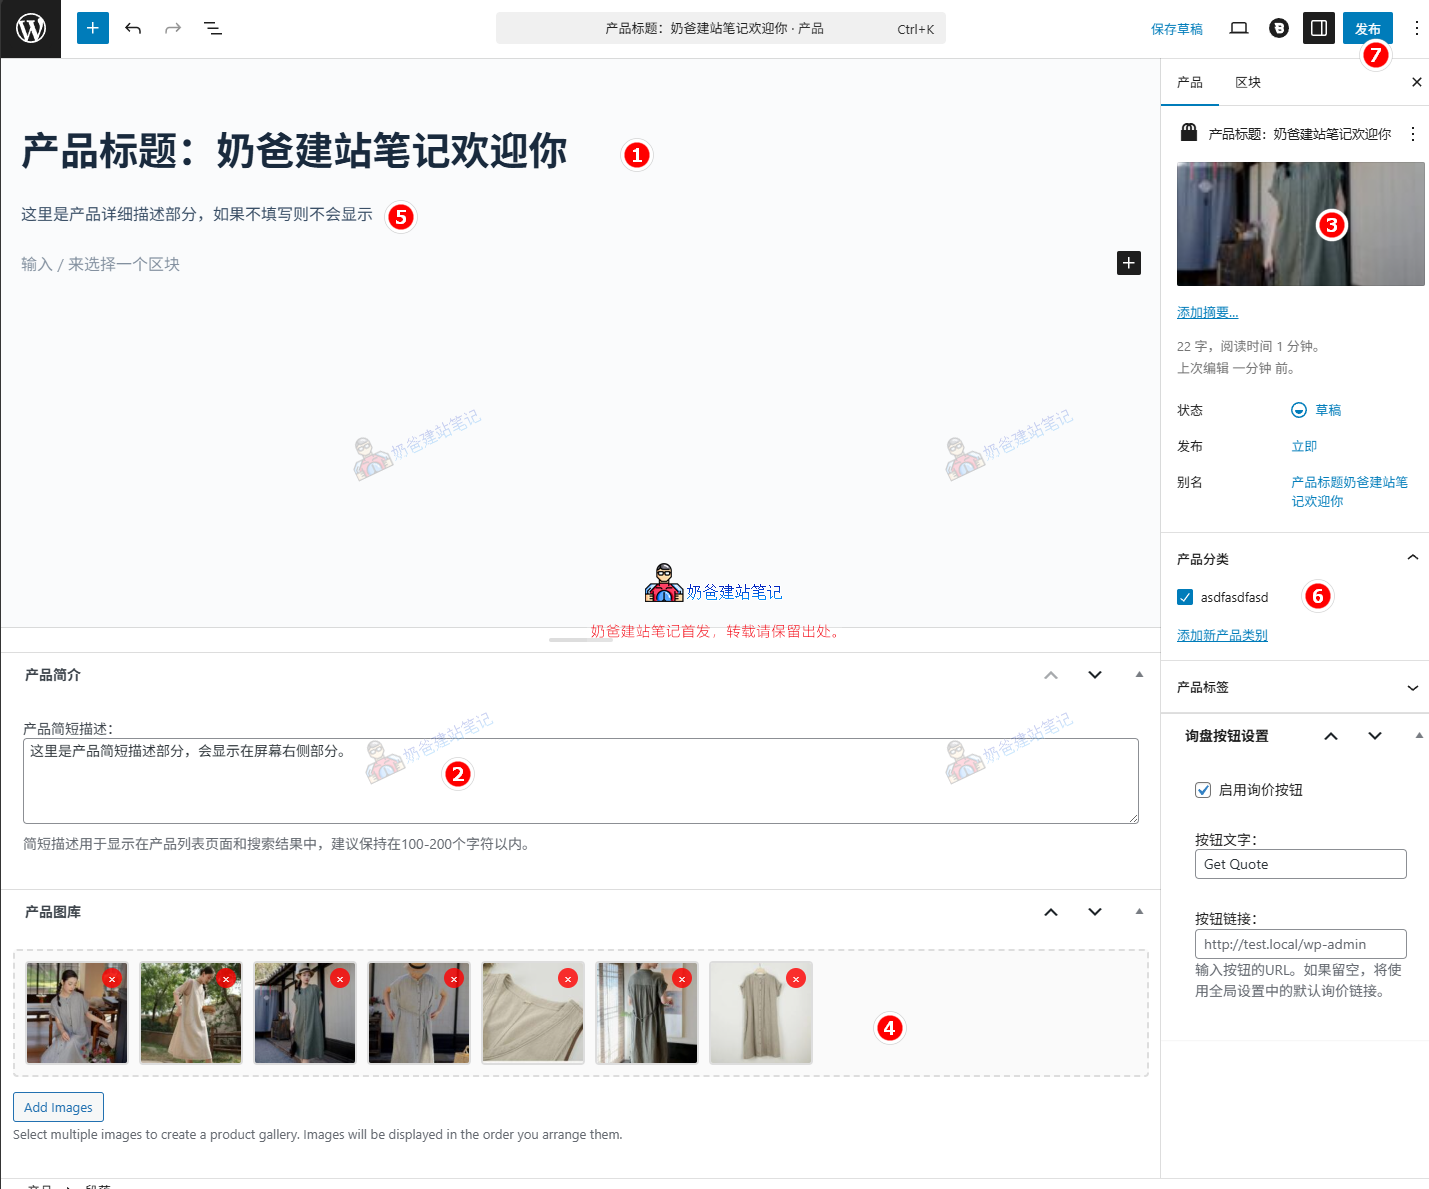Viewport: 1429px width, 1189px height.
Task: Move the 产品简介 panel up with the arrow icon
Action: [1051, 675]
